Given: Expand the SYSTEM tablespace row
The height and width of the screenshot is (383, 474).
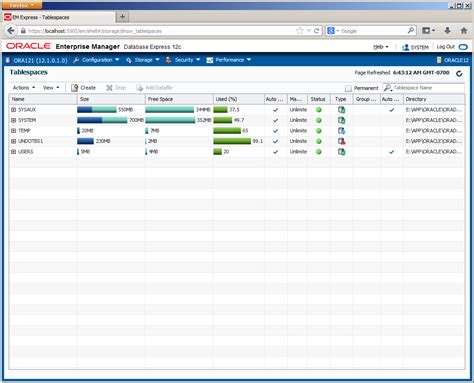Looking at the screenshot, I should tap(13, 120).
